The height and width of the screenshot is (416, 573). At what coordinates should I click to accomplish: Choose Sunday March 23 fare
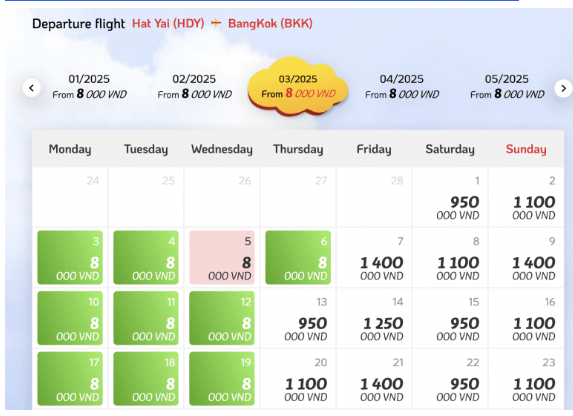click(526, 379)
